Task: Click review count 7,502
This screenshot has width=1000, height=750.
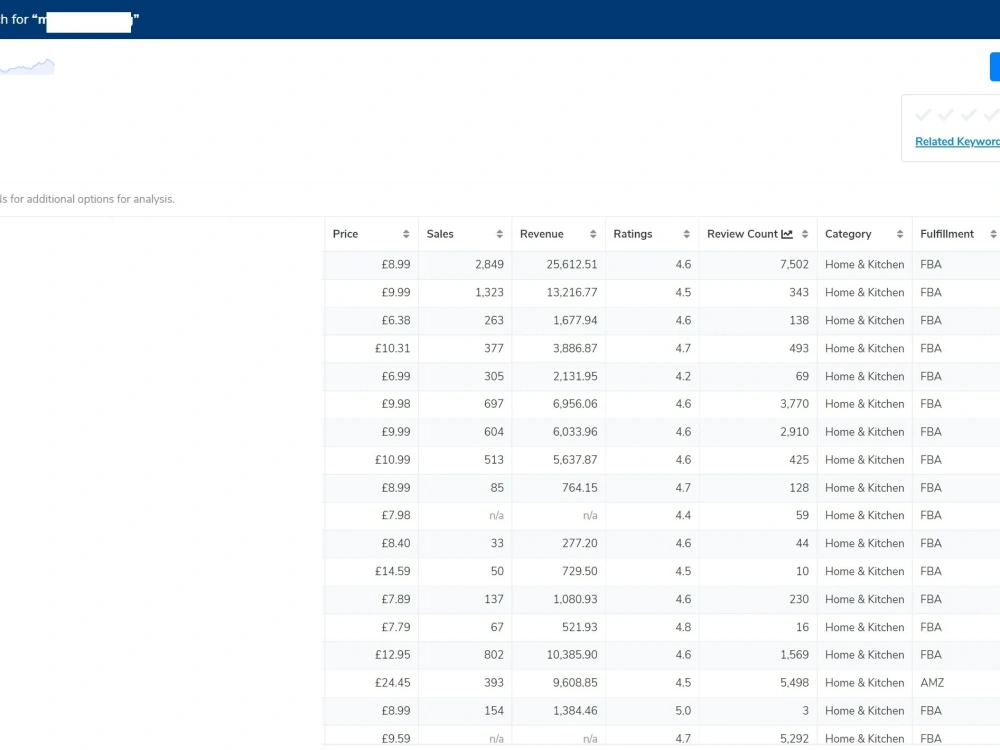Action: (x=794, y=265)
